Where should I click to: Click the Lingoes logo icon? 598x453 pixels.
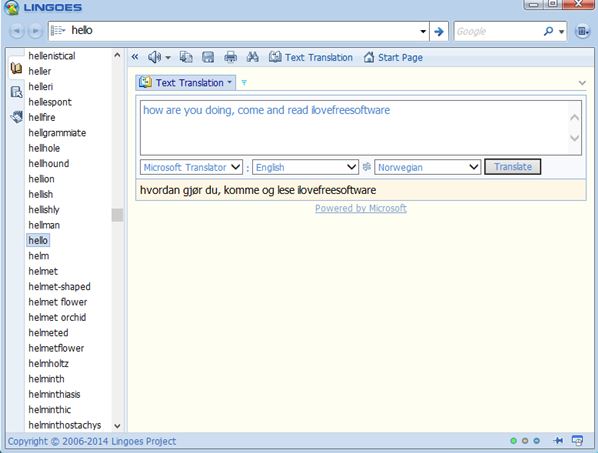tap(11, 7)
